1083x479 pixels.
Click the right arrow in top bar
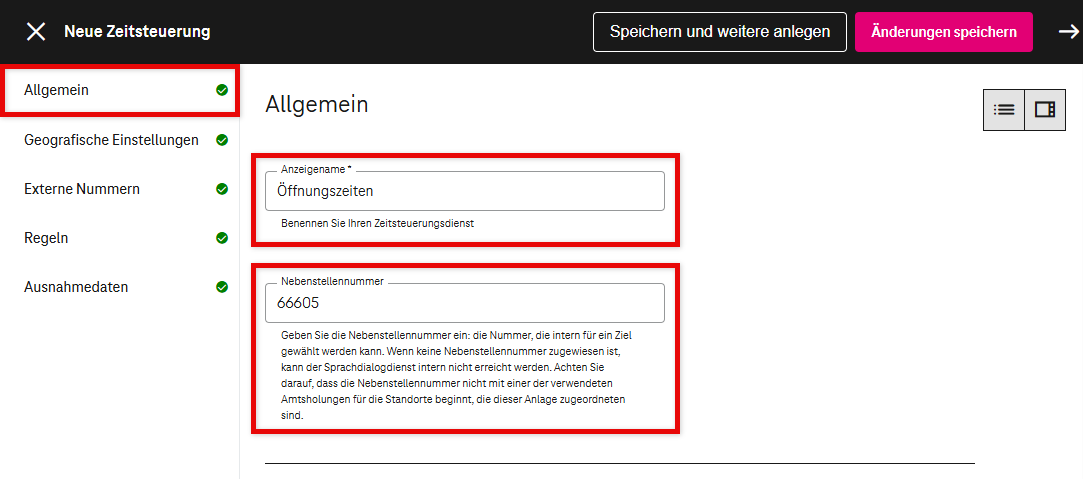[x=1068, y=32]
